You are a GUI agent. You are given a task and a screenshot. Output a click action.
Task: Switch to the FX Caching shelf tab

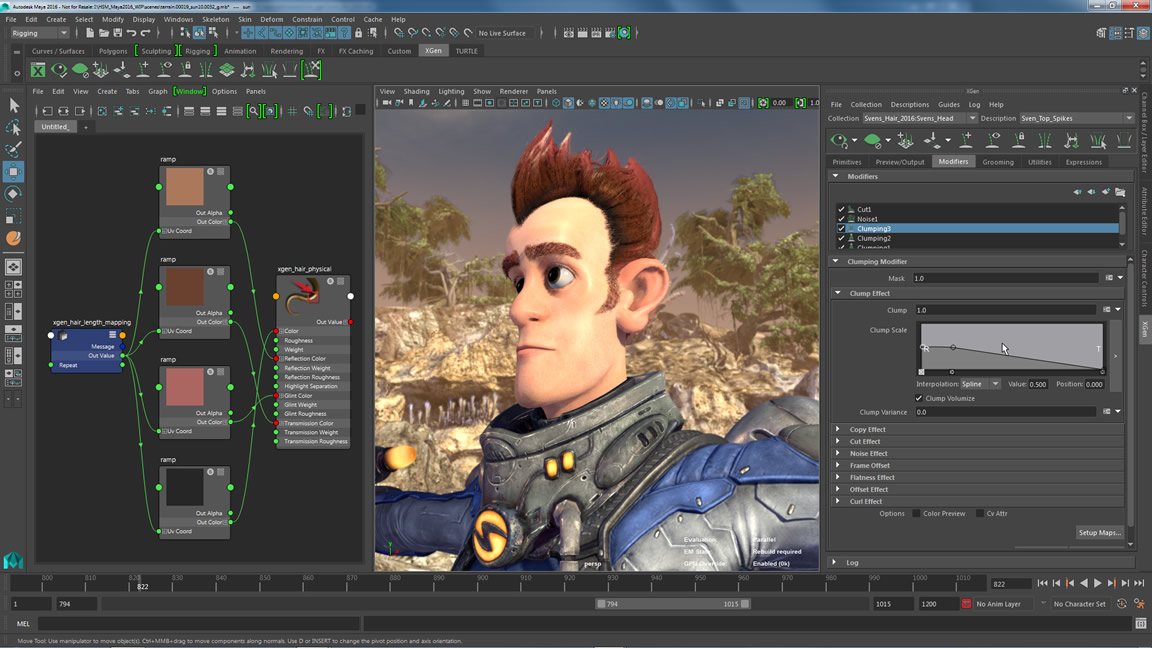356,51
